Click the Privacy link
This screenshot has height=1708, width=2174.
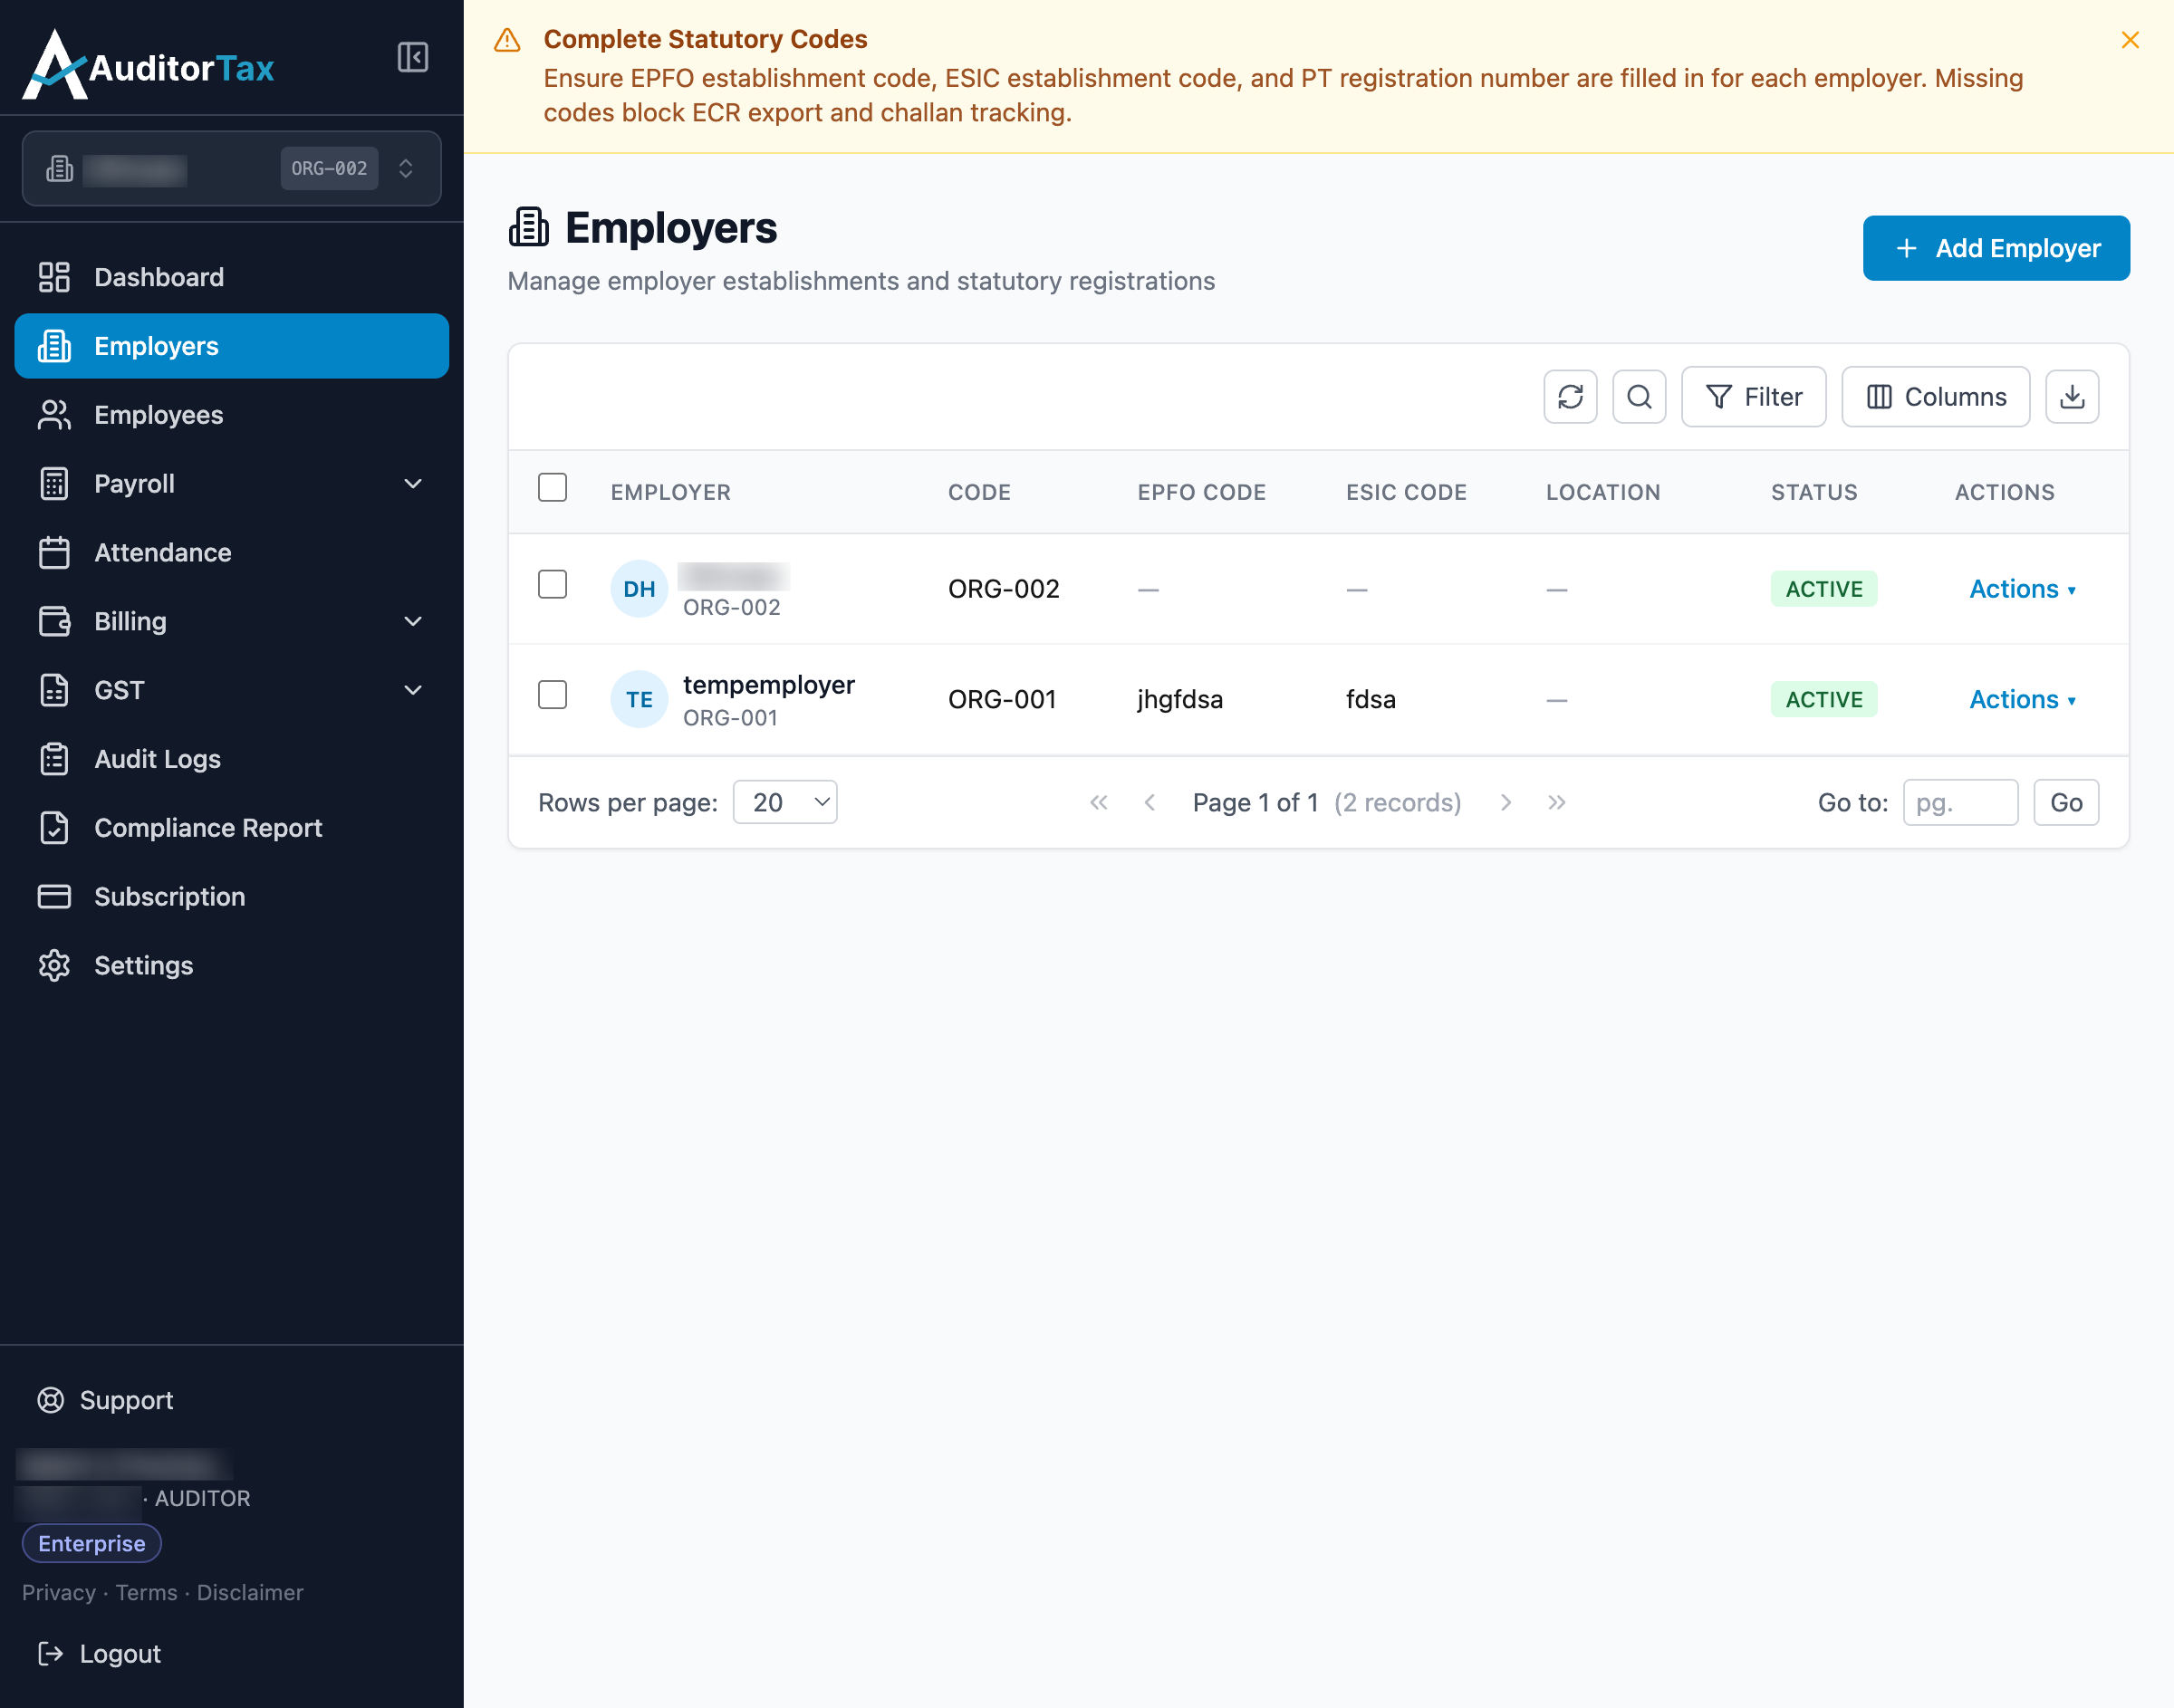pos(59,1593)
